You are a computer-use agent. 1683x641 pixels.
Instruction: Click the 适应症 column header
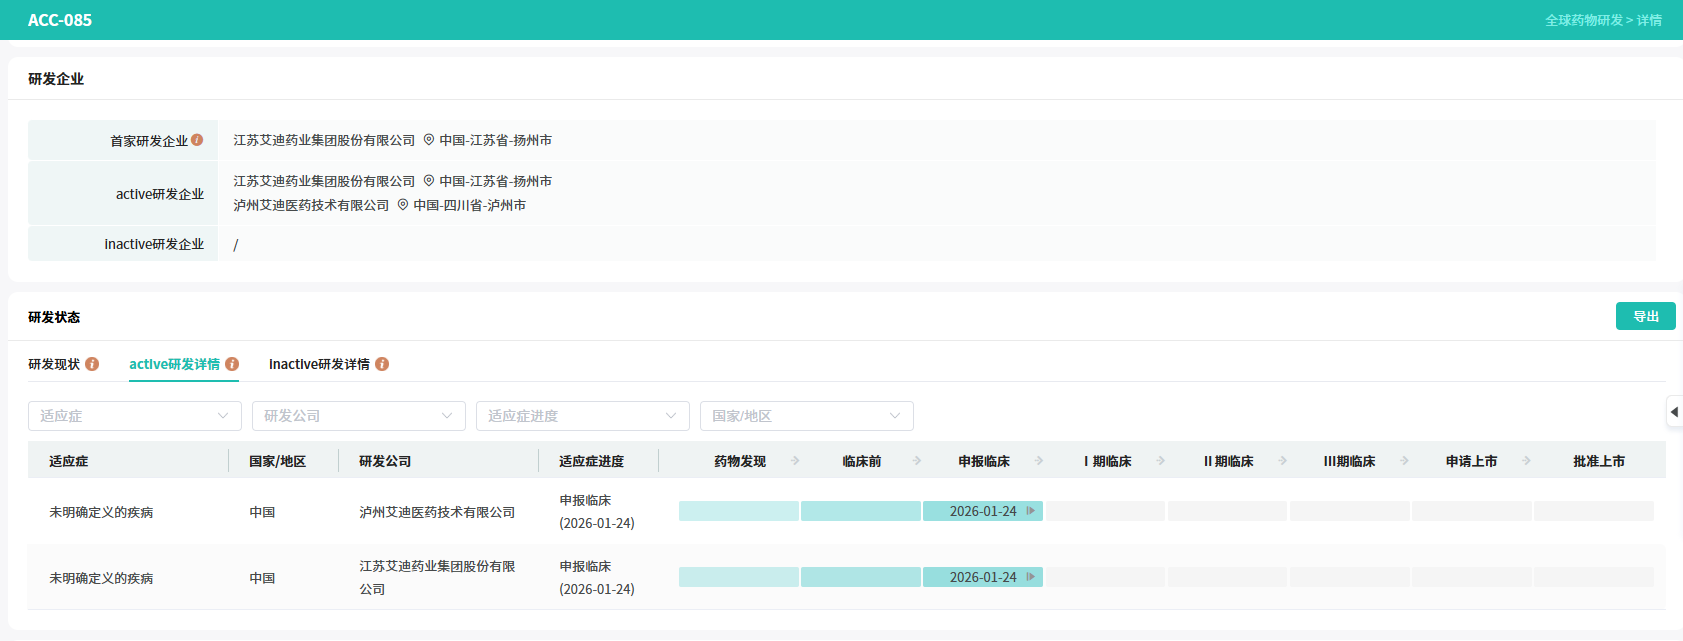69,461
